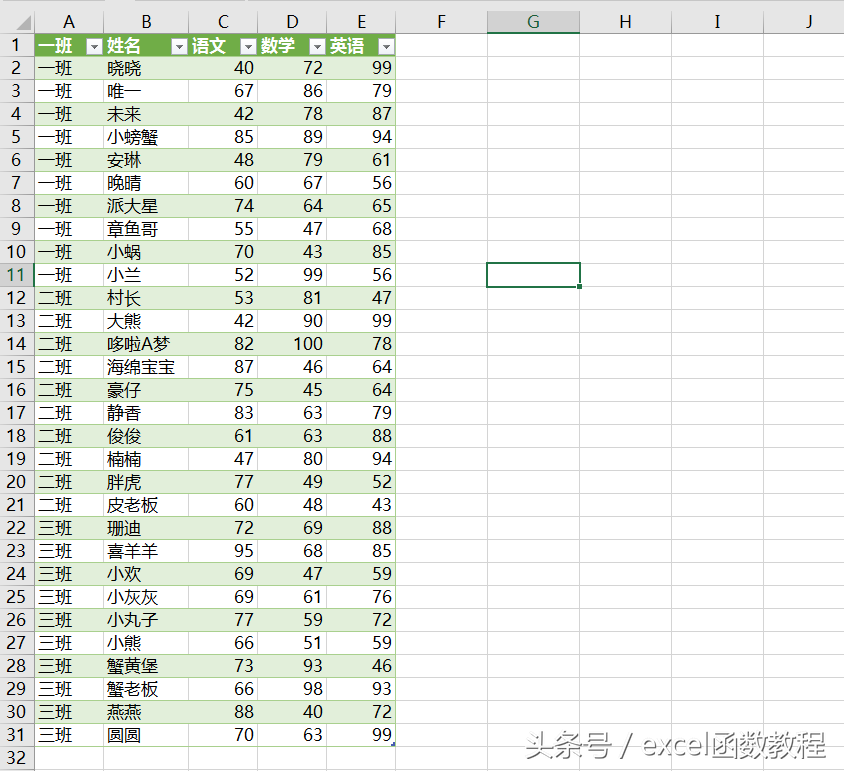Image resolution: width=844 pixels, height=771 pixels.
Task: Select row 11 header
Action: coord(17,275)
